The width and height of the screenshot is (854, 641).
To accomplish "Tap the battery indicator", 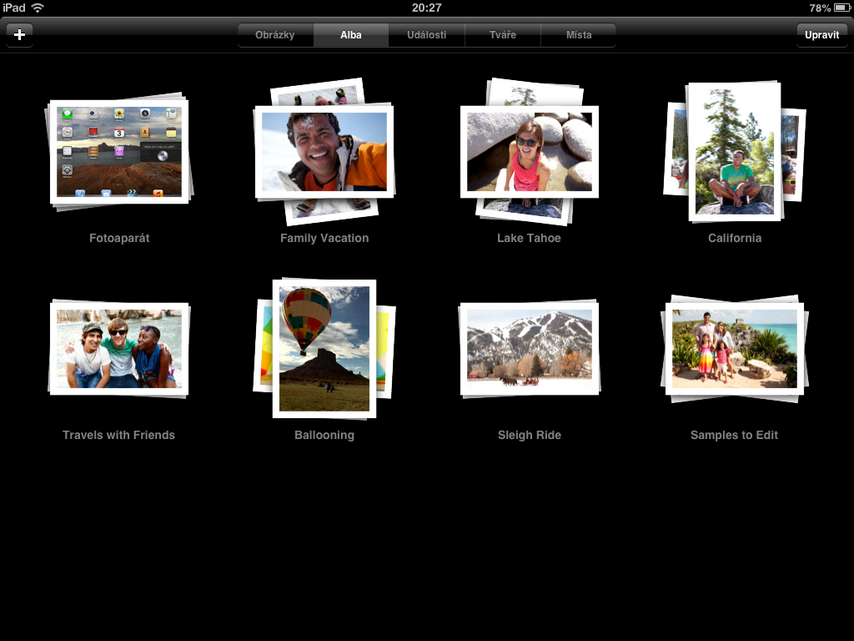I will pos(840,7).
